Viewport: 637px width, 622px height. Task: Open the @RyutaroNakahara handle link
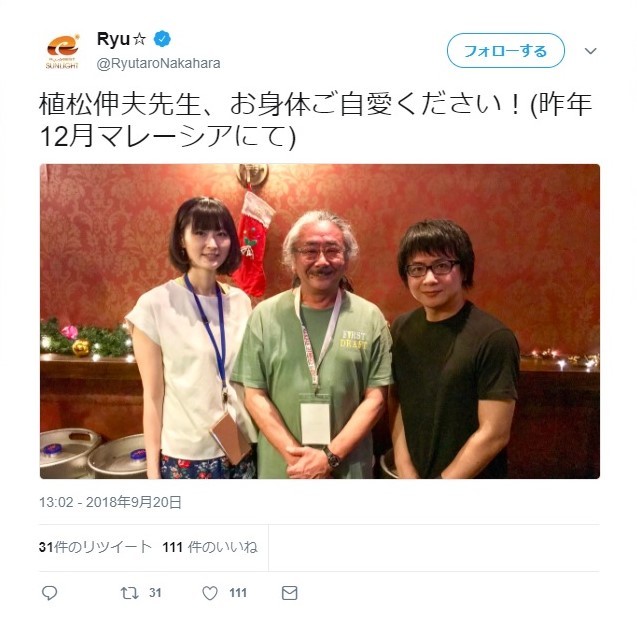[158, 64]
